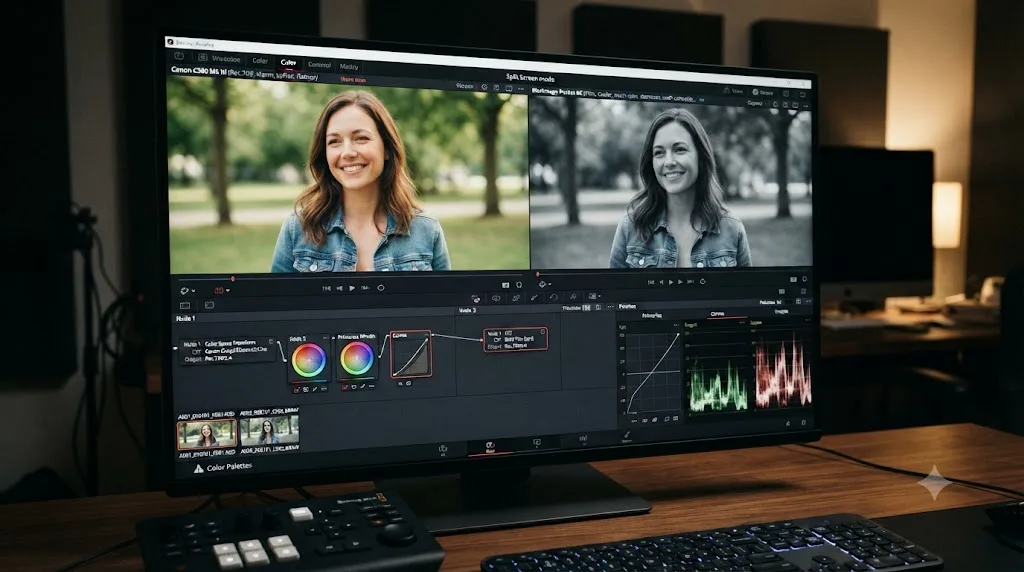Open the layout dropdown in node toolbar
Viewport: 1024px width, 572px height.
[x=594, y=296]
